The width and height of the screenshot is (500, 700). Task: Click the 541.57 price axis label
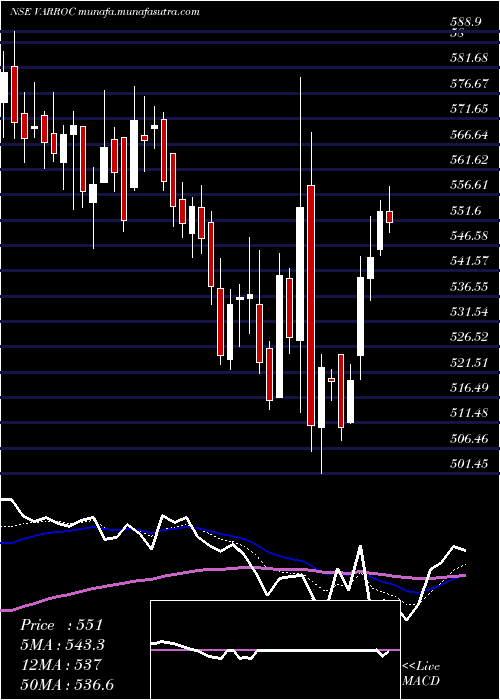(x=469, y=261)
